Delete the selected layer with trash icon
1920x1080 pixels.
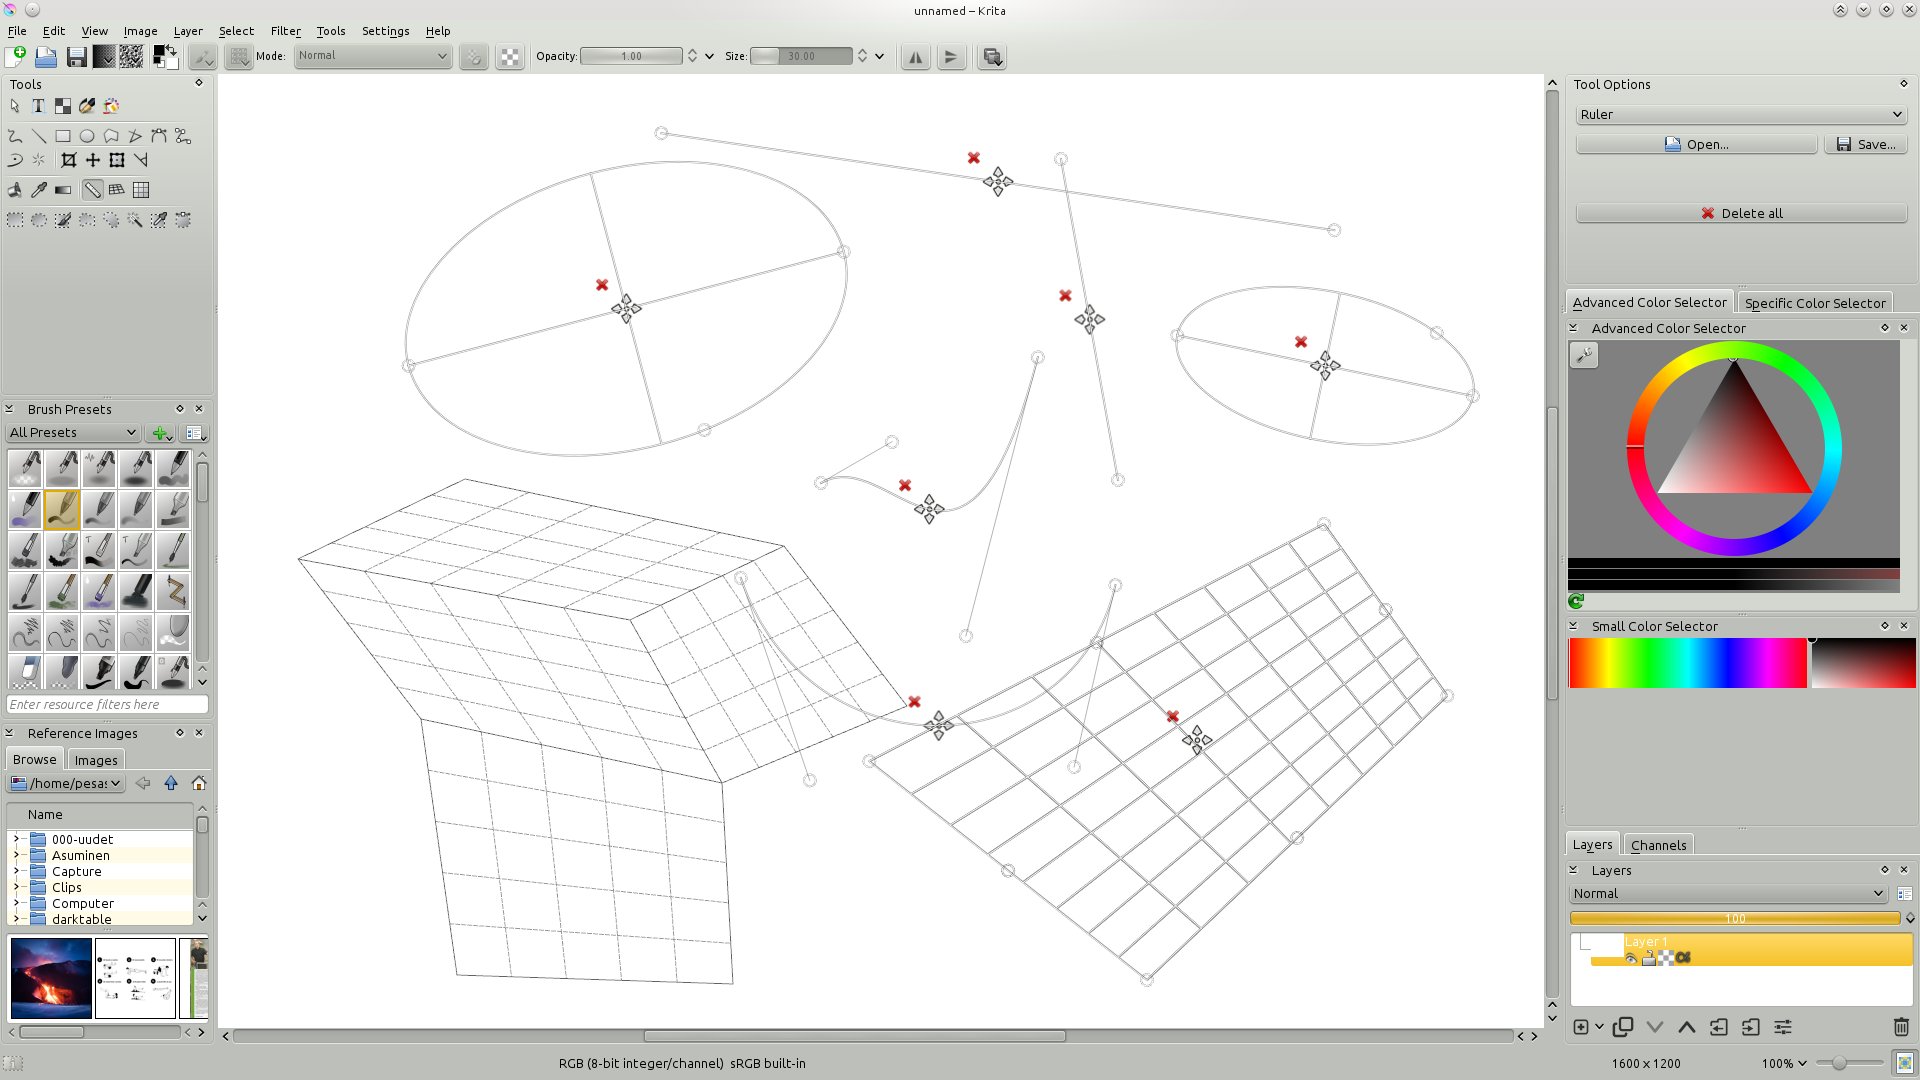(x=1901, y=1027)
